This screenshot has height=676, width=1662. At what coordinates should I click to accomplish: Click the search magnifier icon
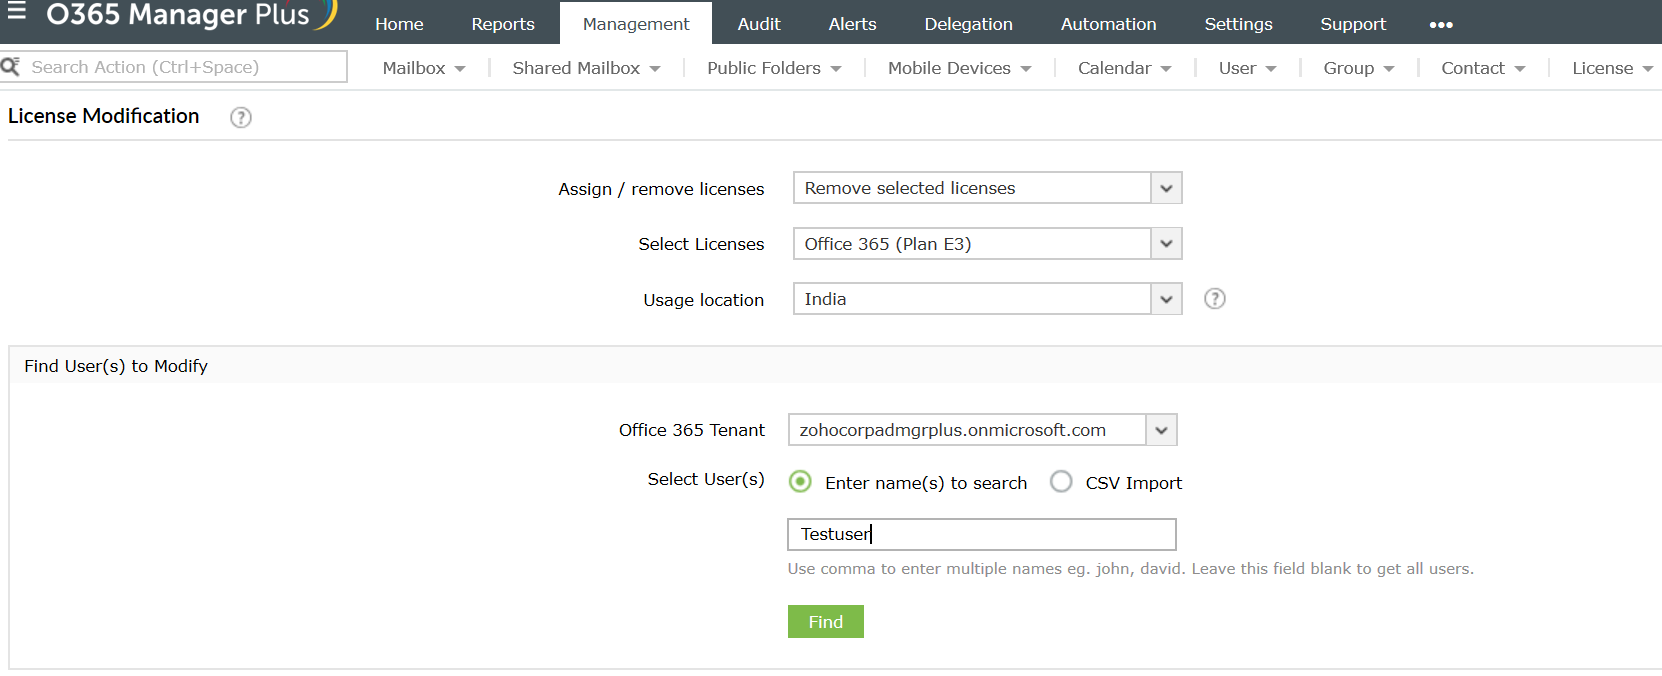[11, 67]
